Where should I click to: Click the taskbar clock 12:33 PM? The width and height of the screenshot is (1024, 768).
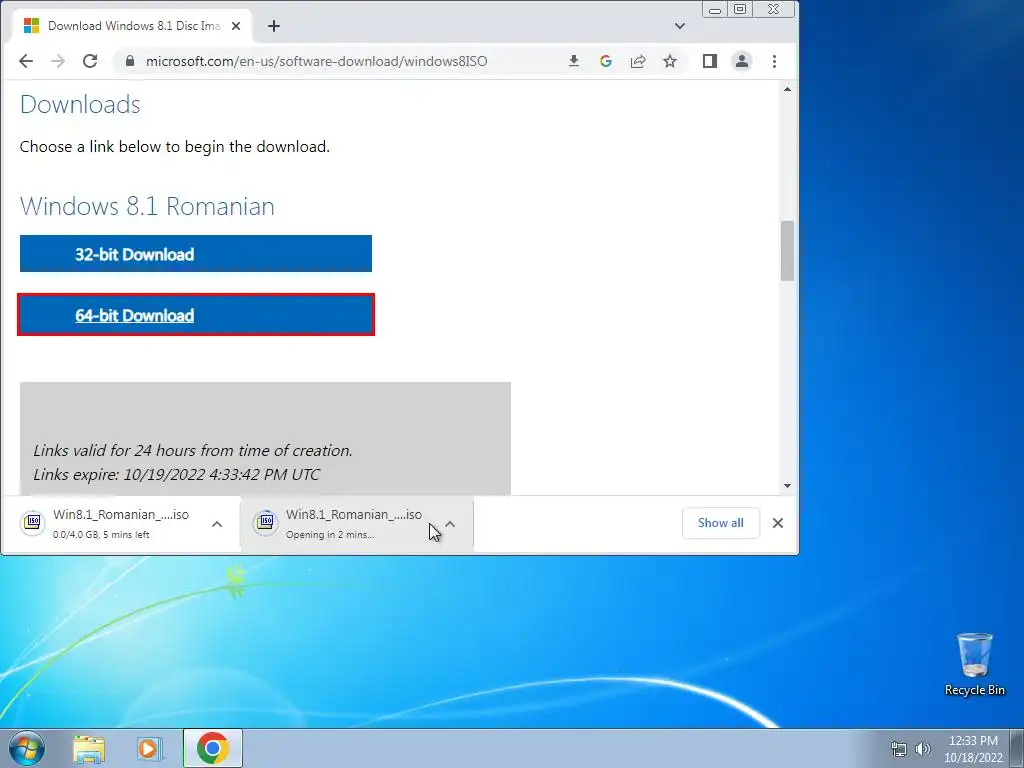973,748
